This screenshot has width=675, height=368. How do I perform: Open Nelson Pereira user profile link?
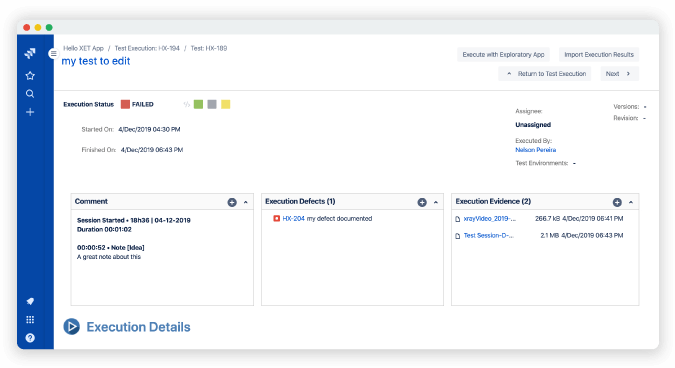[536, 150]
